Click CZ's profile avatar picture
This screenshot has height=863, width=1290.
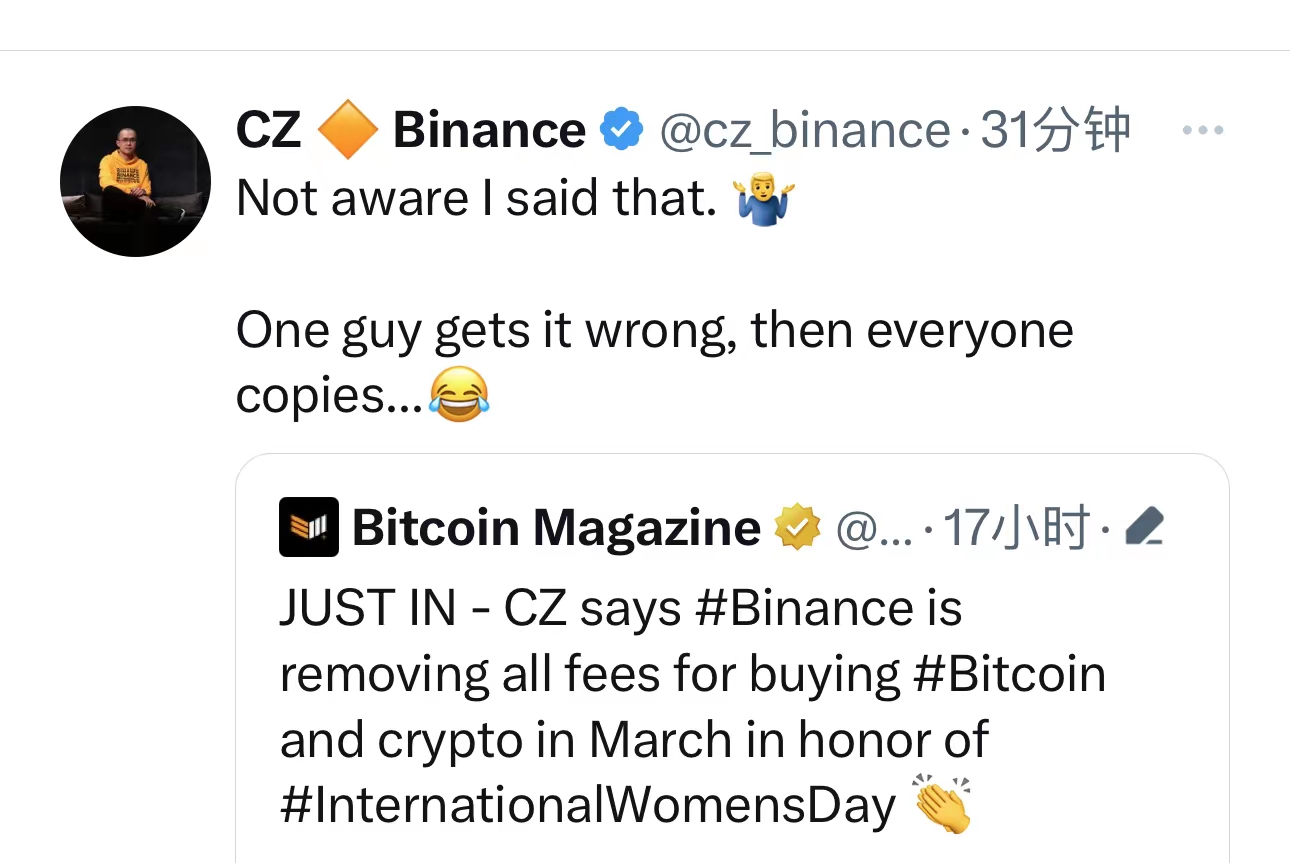135,181
